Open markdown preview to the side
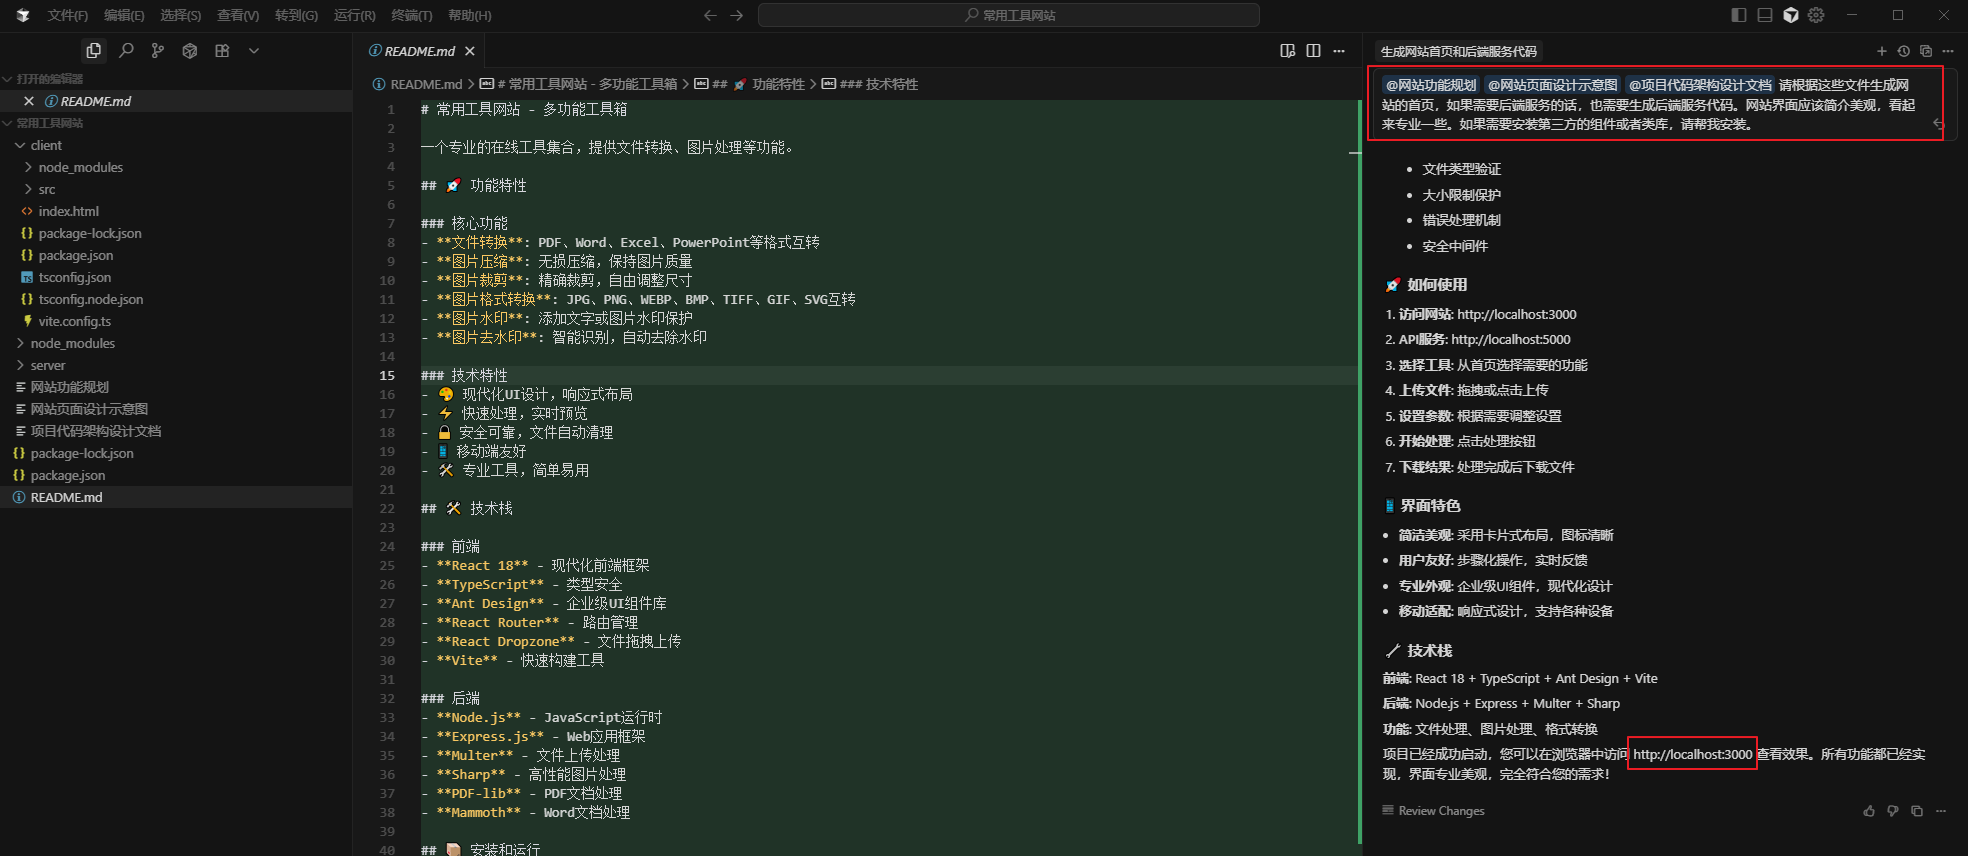This screenshot has height=856, width=1968. click(1288, 51)
